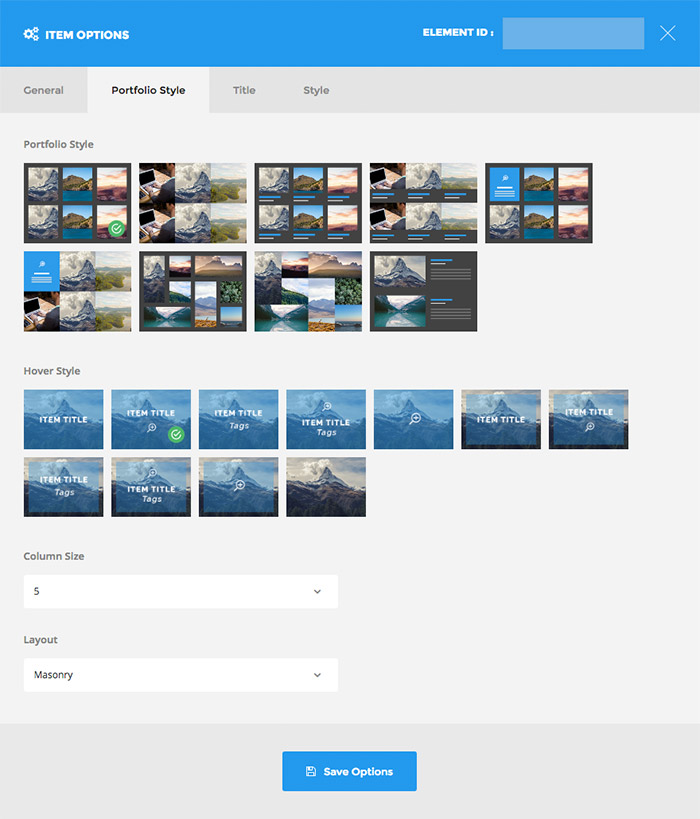Select the plain hover style without overlay text
This screenshot has height=819, width=700.
tap(325, 487)
